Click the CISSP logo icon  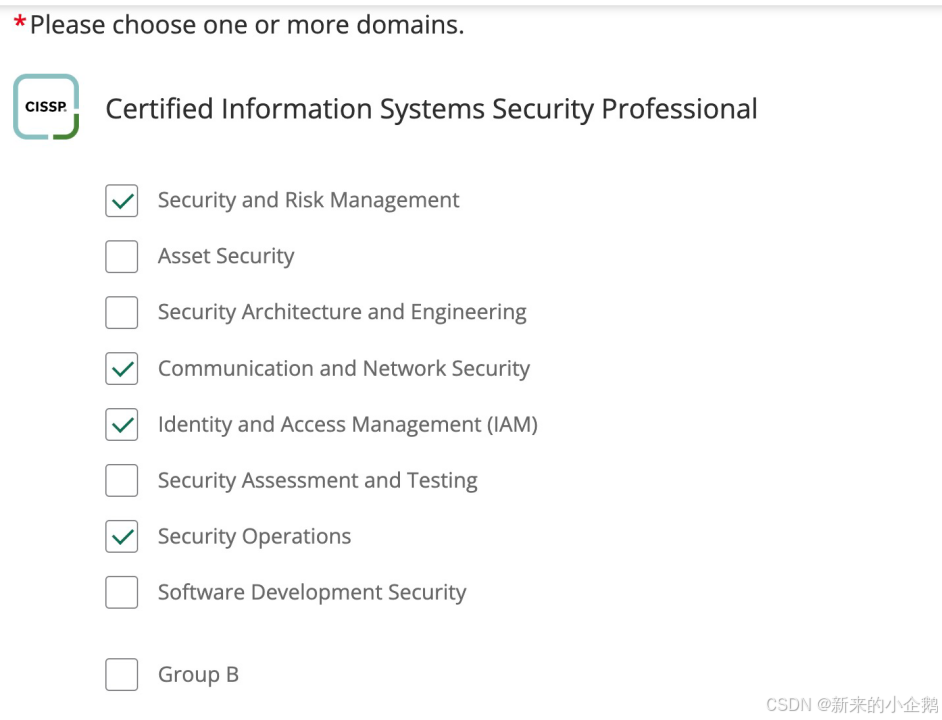pyautogui.click(x=46, y=107)
